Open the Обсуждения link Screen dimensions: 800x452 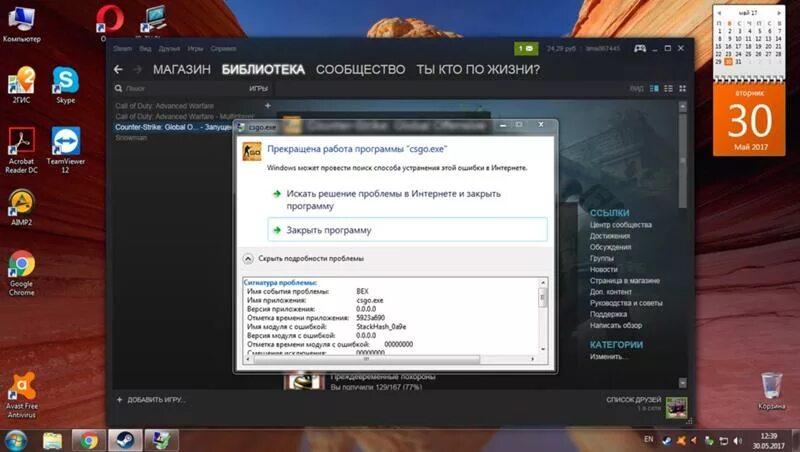(610, 247)
